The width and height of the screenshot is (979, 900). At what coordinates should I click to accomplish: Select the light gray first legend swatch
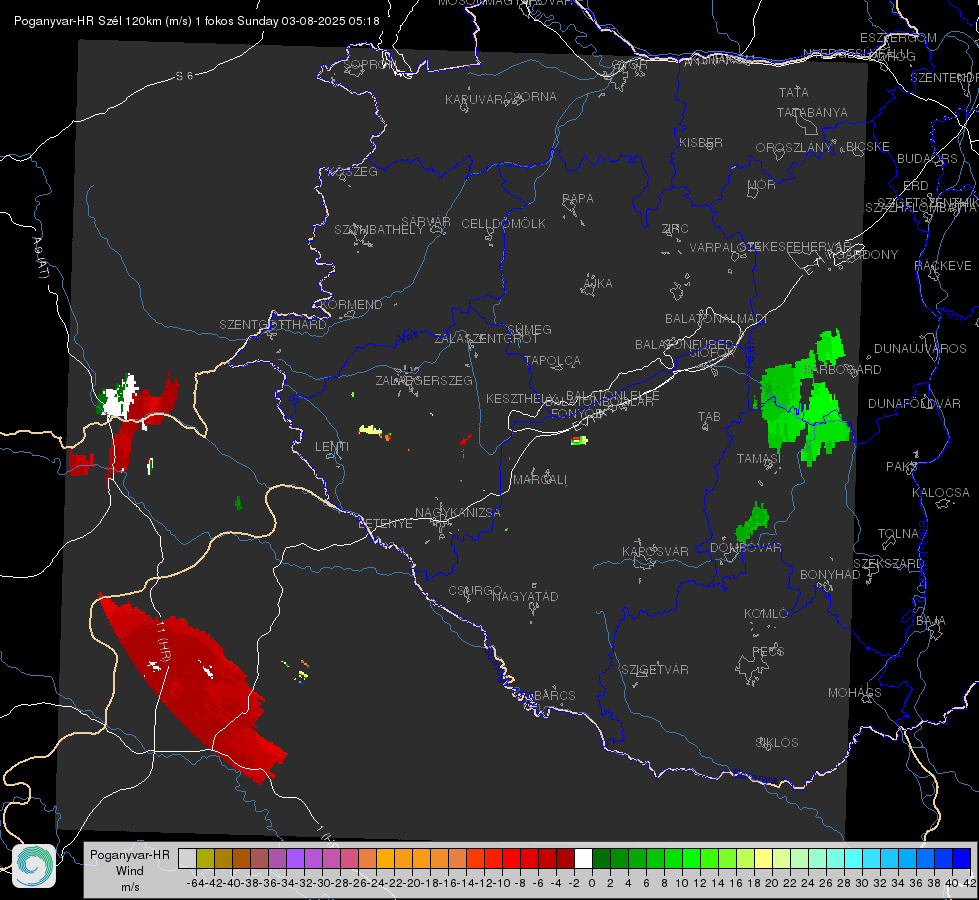tap(187, 859)
